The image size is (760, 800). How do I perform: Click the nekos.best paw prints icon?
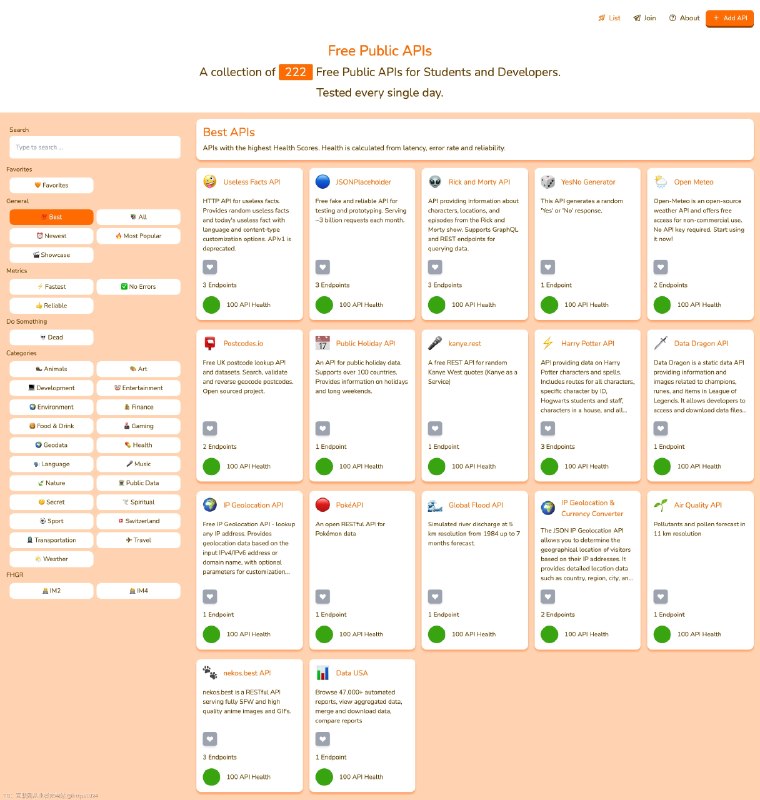coord(210,673)
